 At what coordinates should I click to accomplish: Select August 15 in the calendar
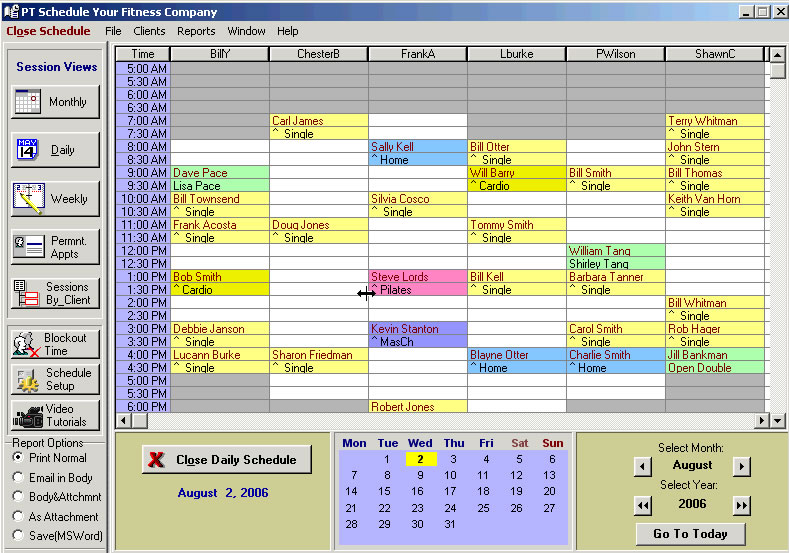click(384, 491)
